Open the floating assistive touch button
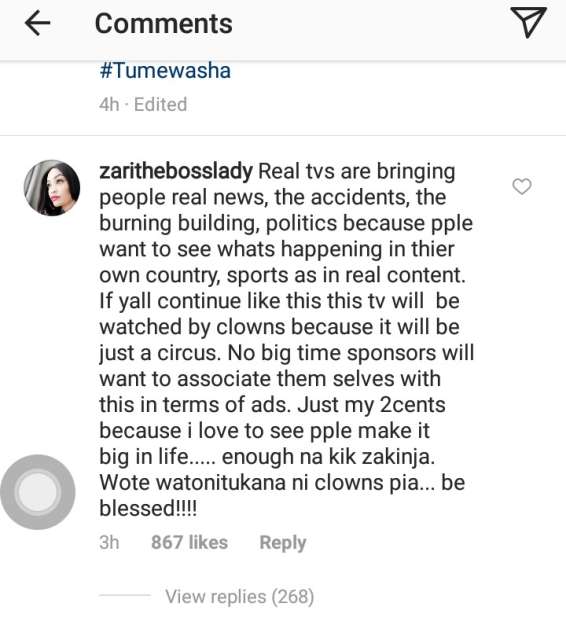This screenshot has height=640, width=566. click(38, 492)
